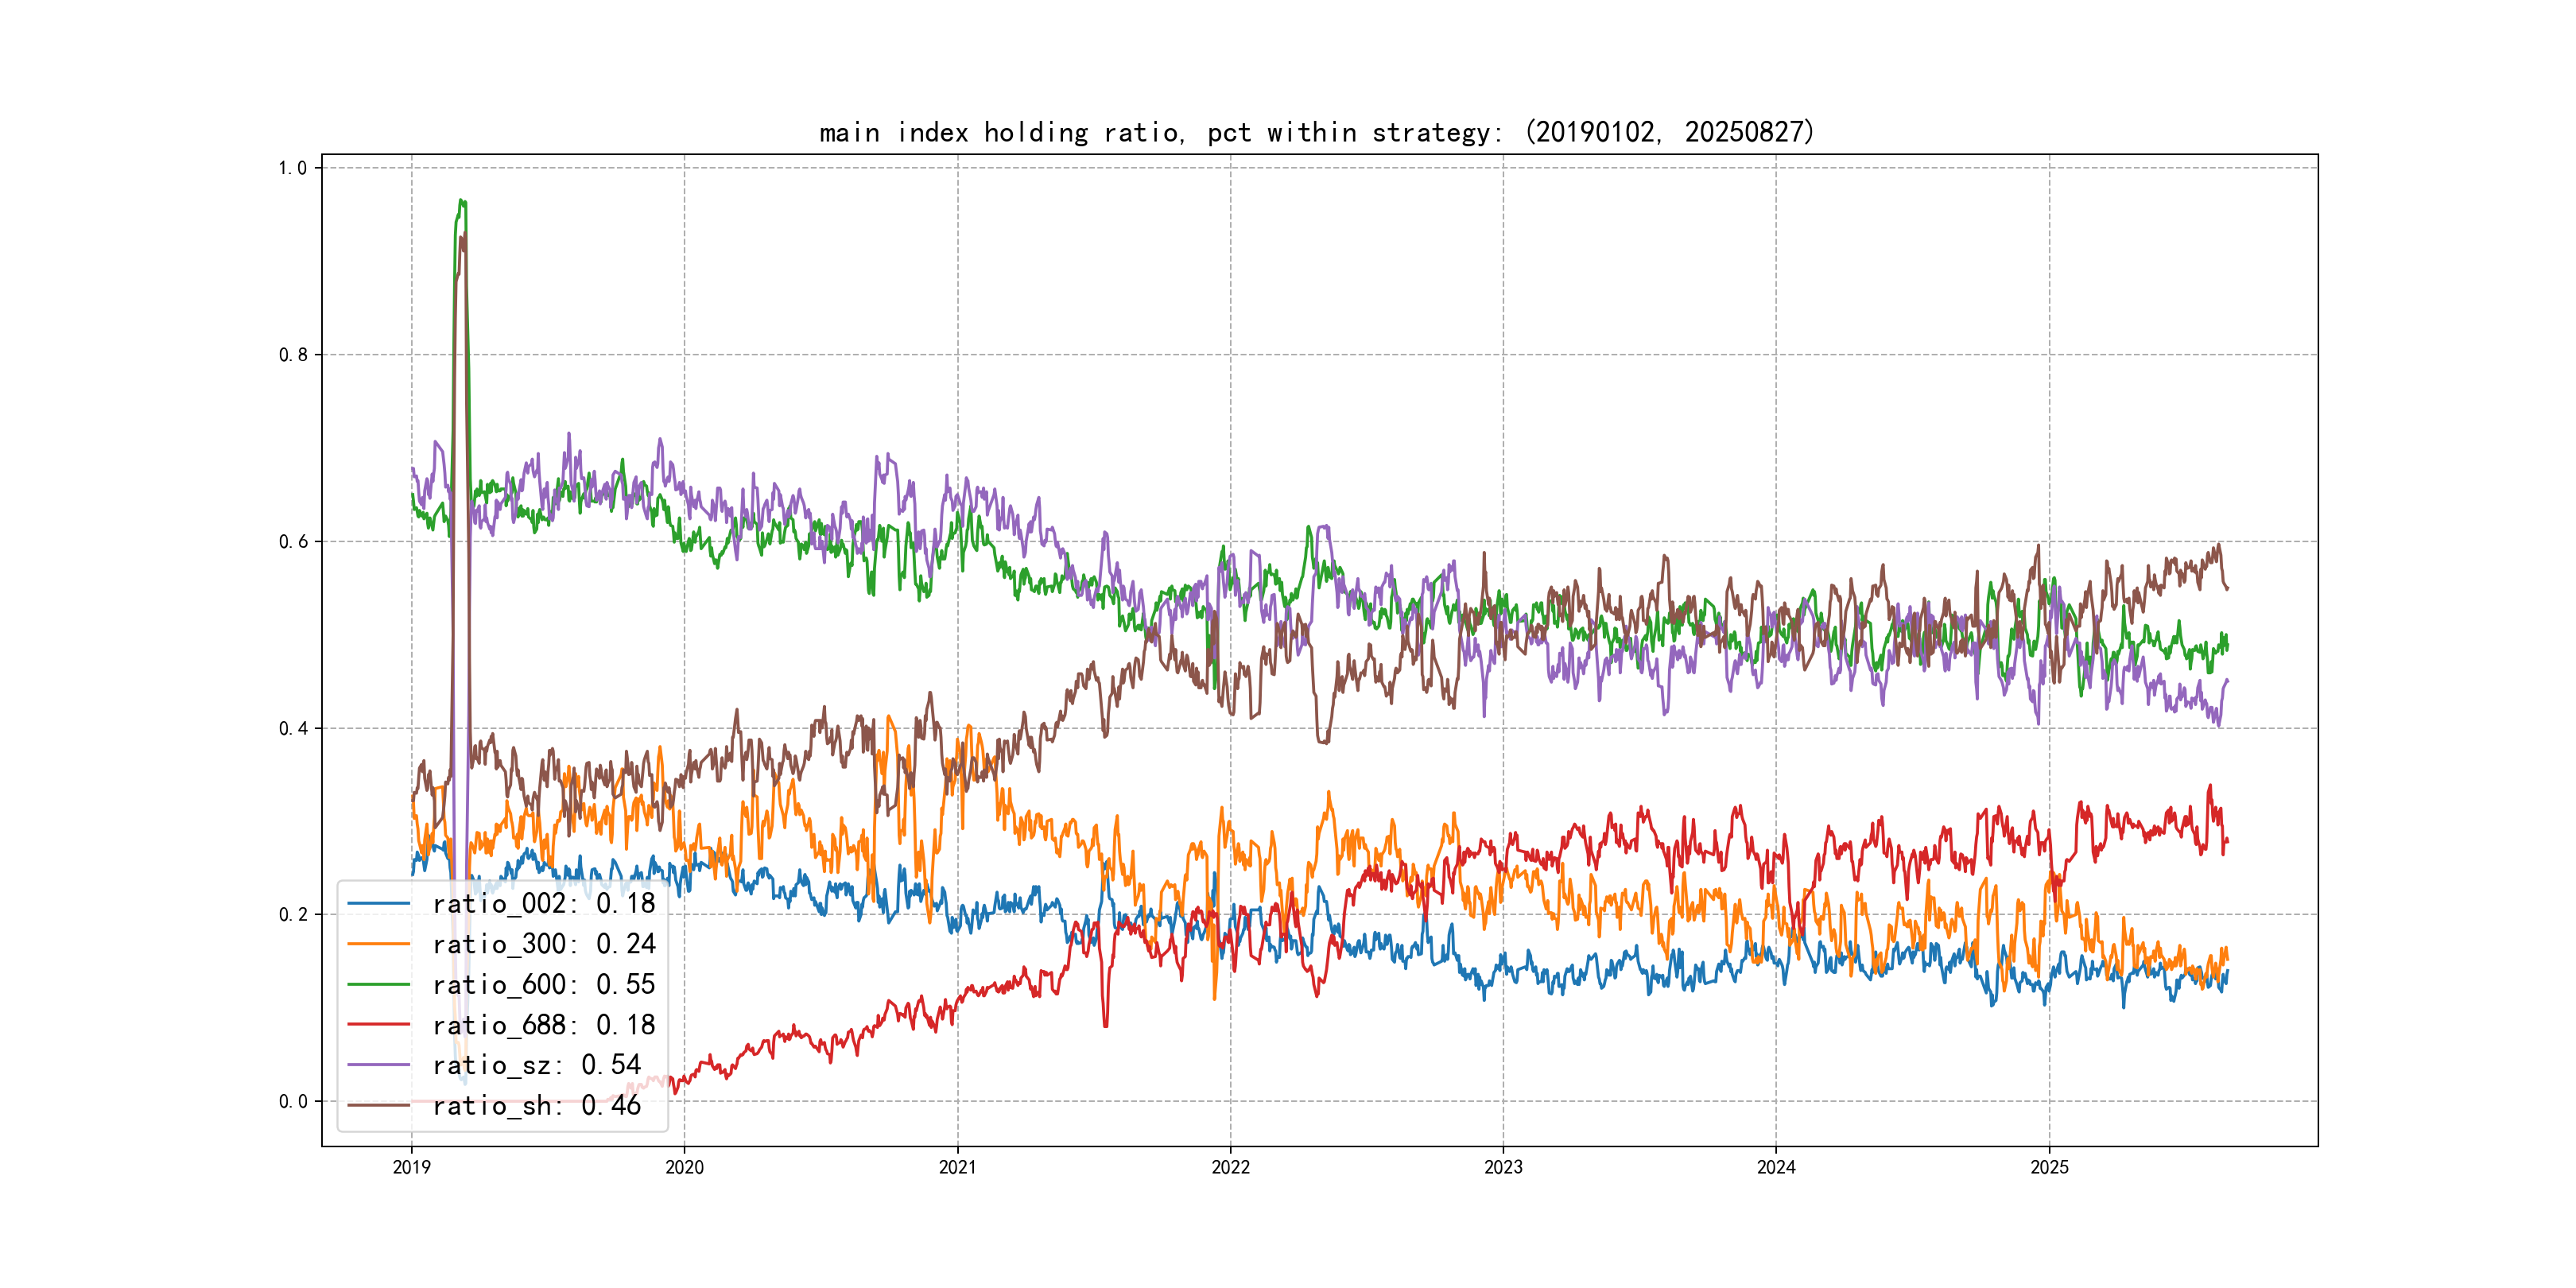This screenshot has width=2576, height=1288.
Task: Click the blue line swatch in legend
Action: 379,904
